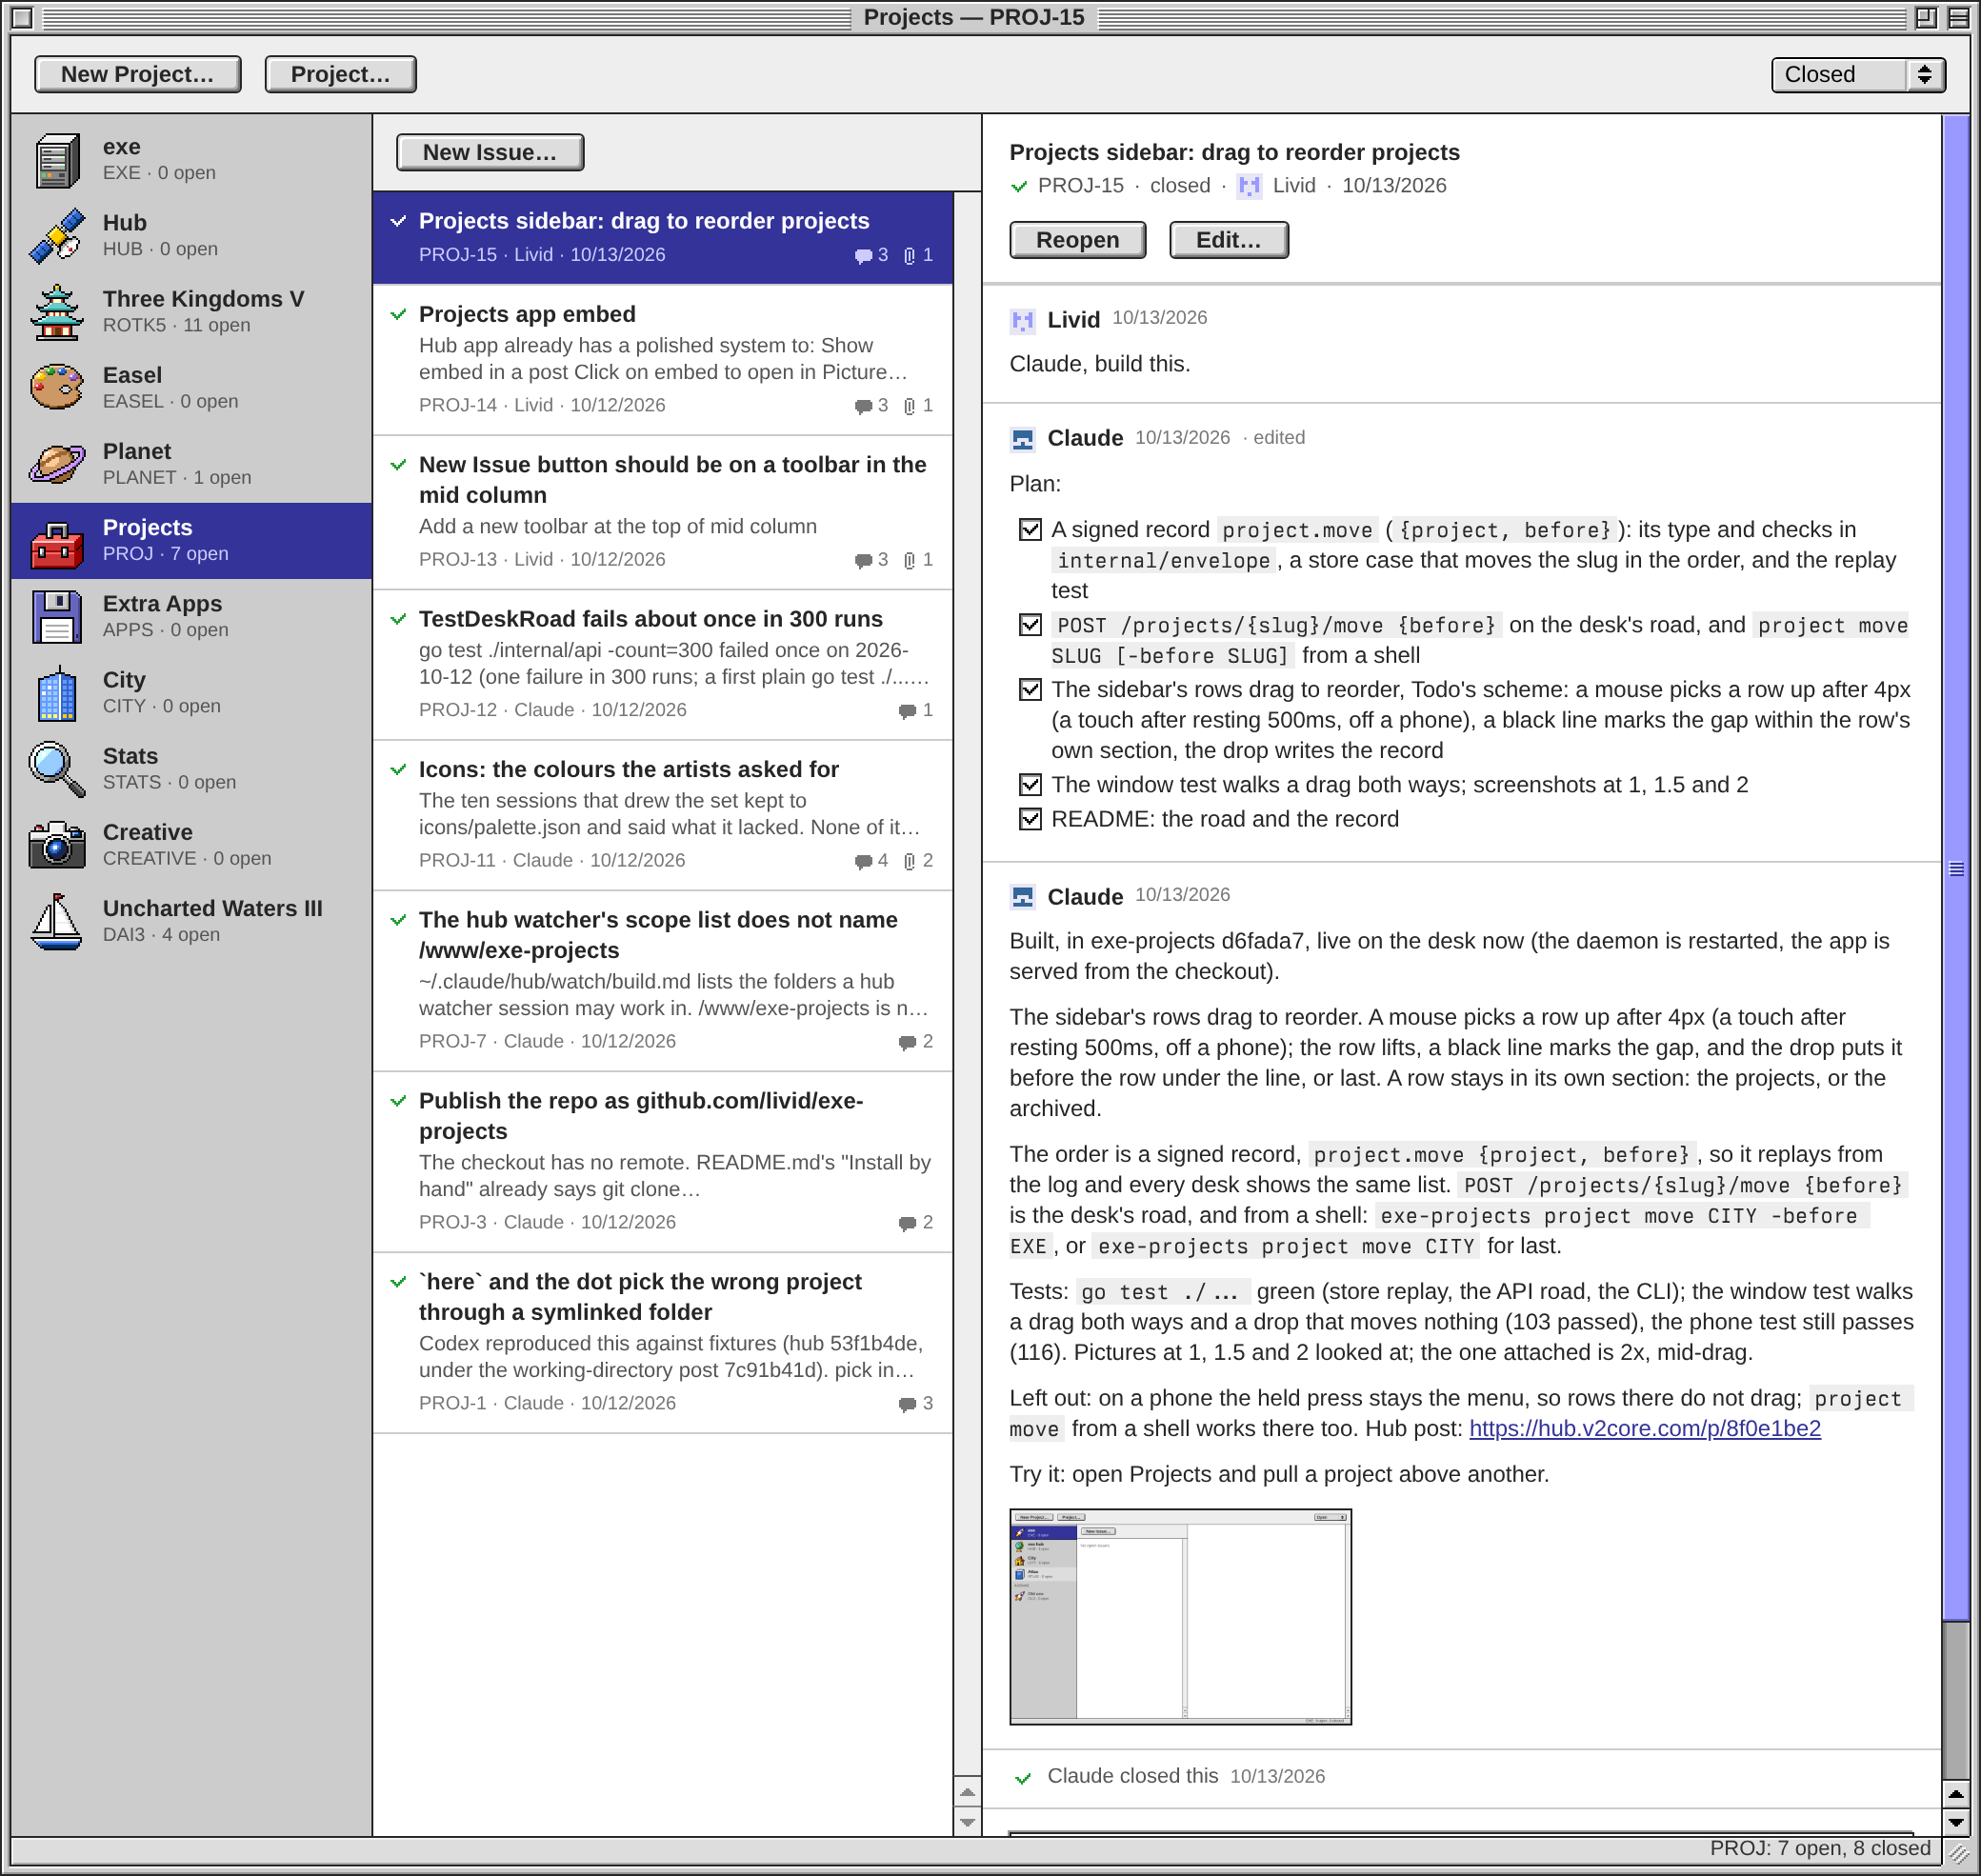The image size is (1981, 1876).
Task: Open Three Kingdoms V pagoda icon
Action: (56, 312)
